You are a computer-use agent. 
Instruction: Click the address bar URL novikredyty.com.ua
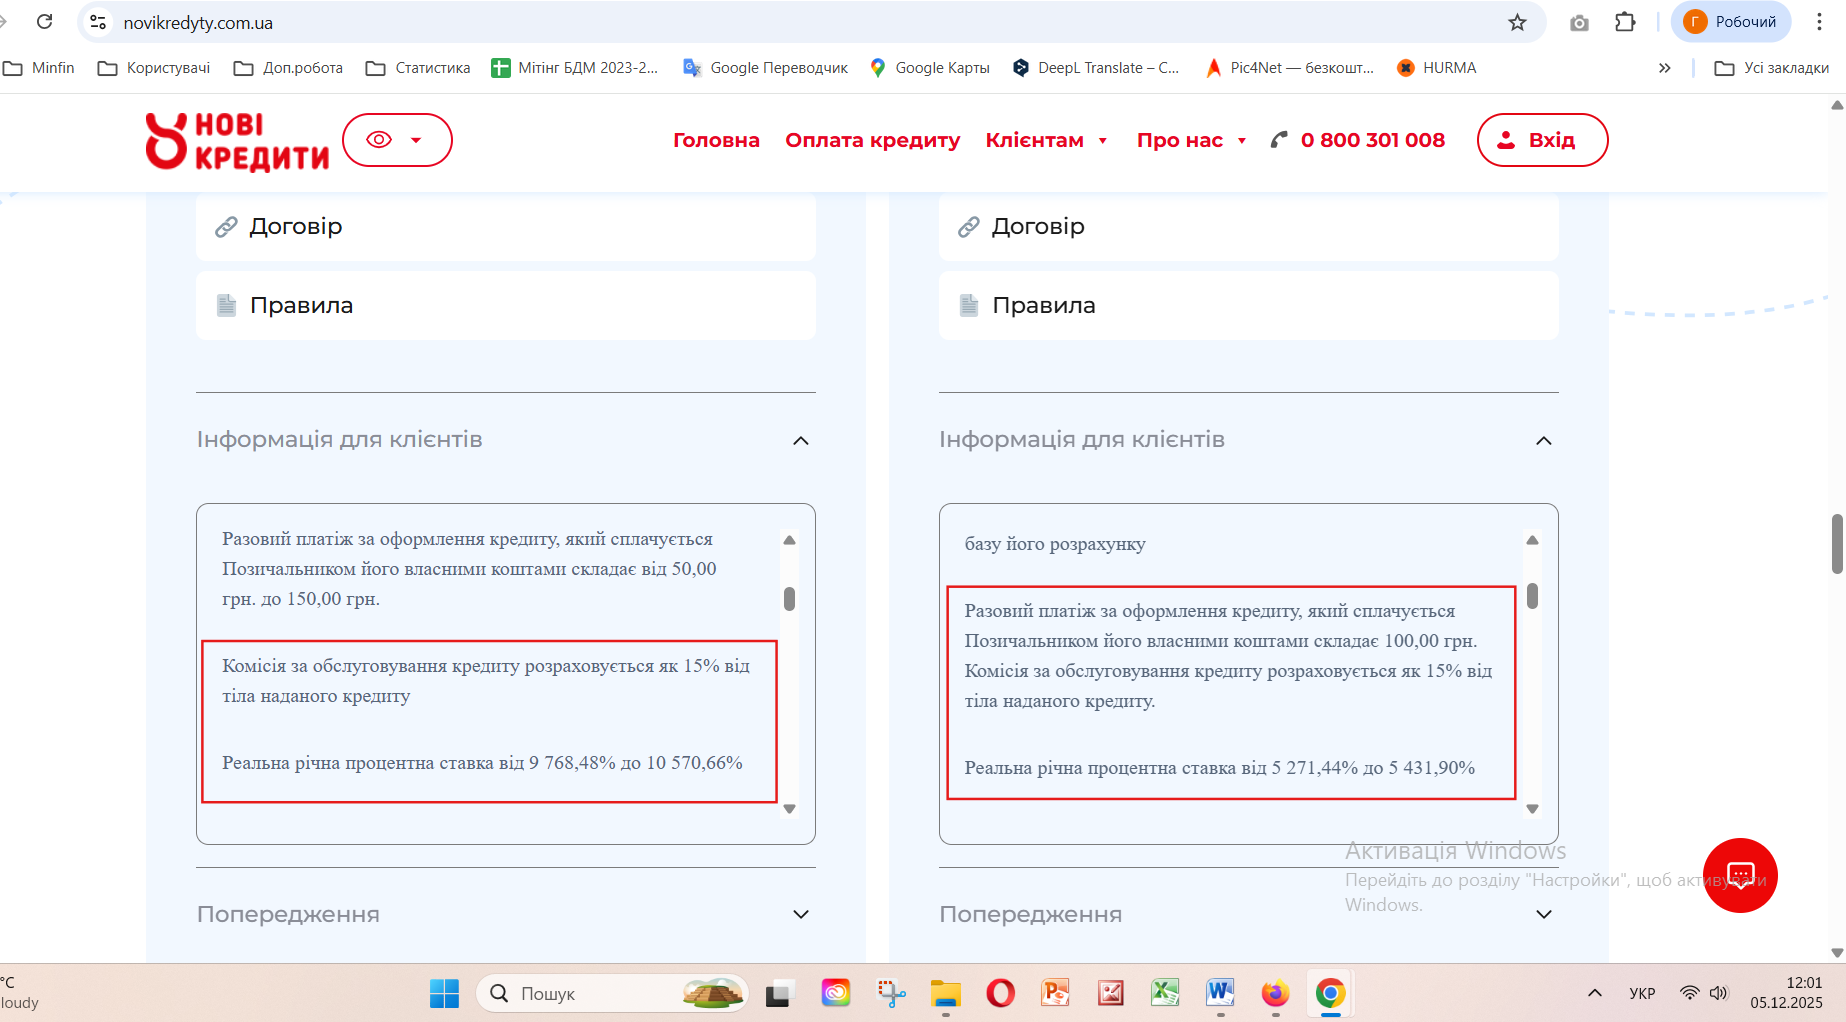coord(198,22)
